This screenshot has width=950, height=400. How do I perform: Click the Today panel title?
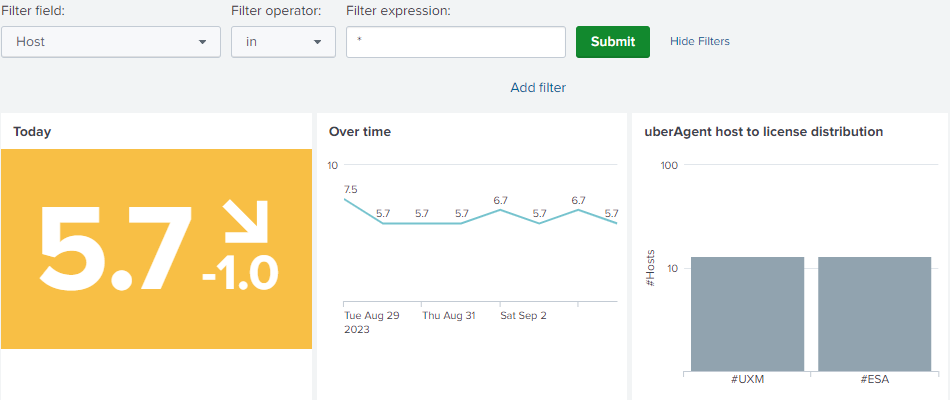pos(32,132)
